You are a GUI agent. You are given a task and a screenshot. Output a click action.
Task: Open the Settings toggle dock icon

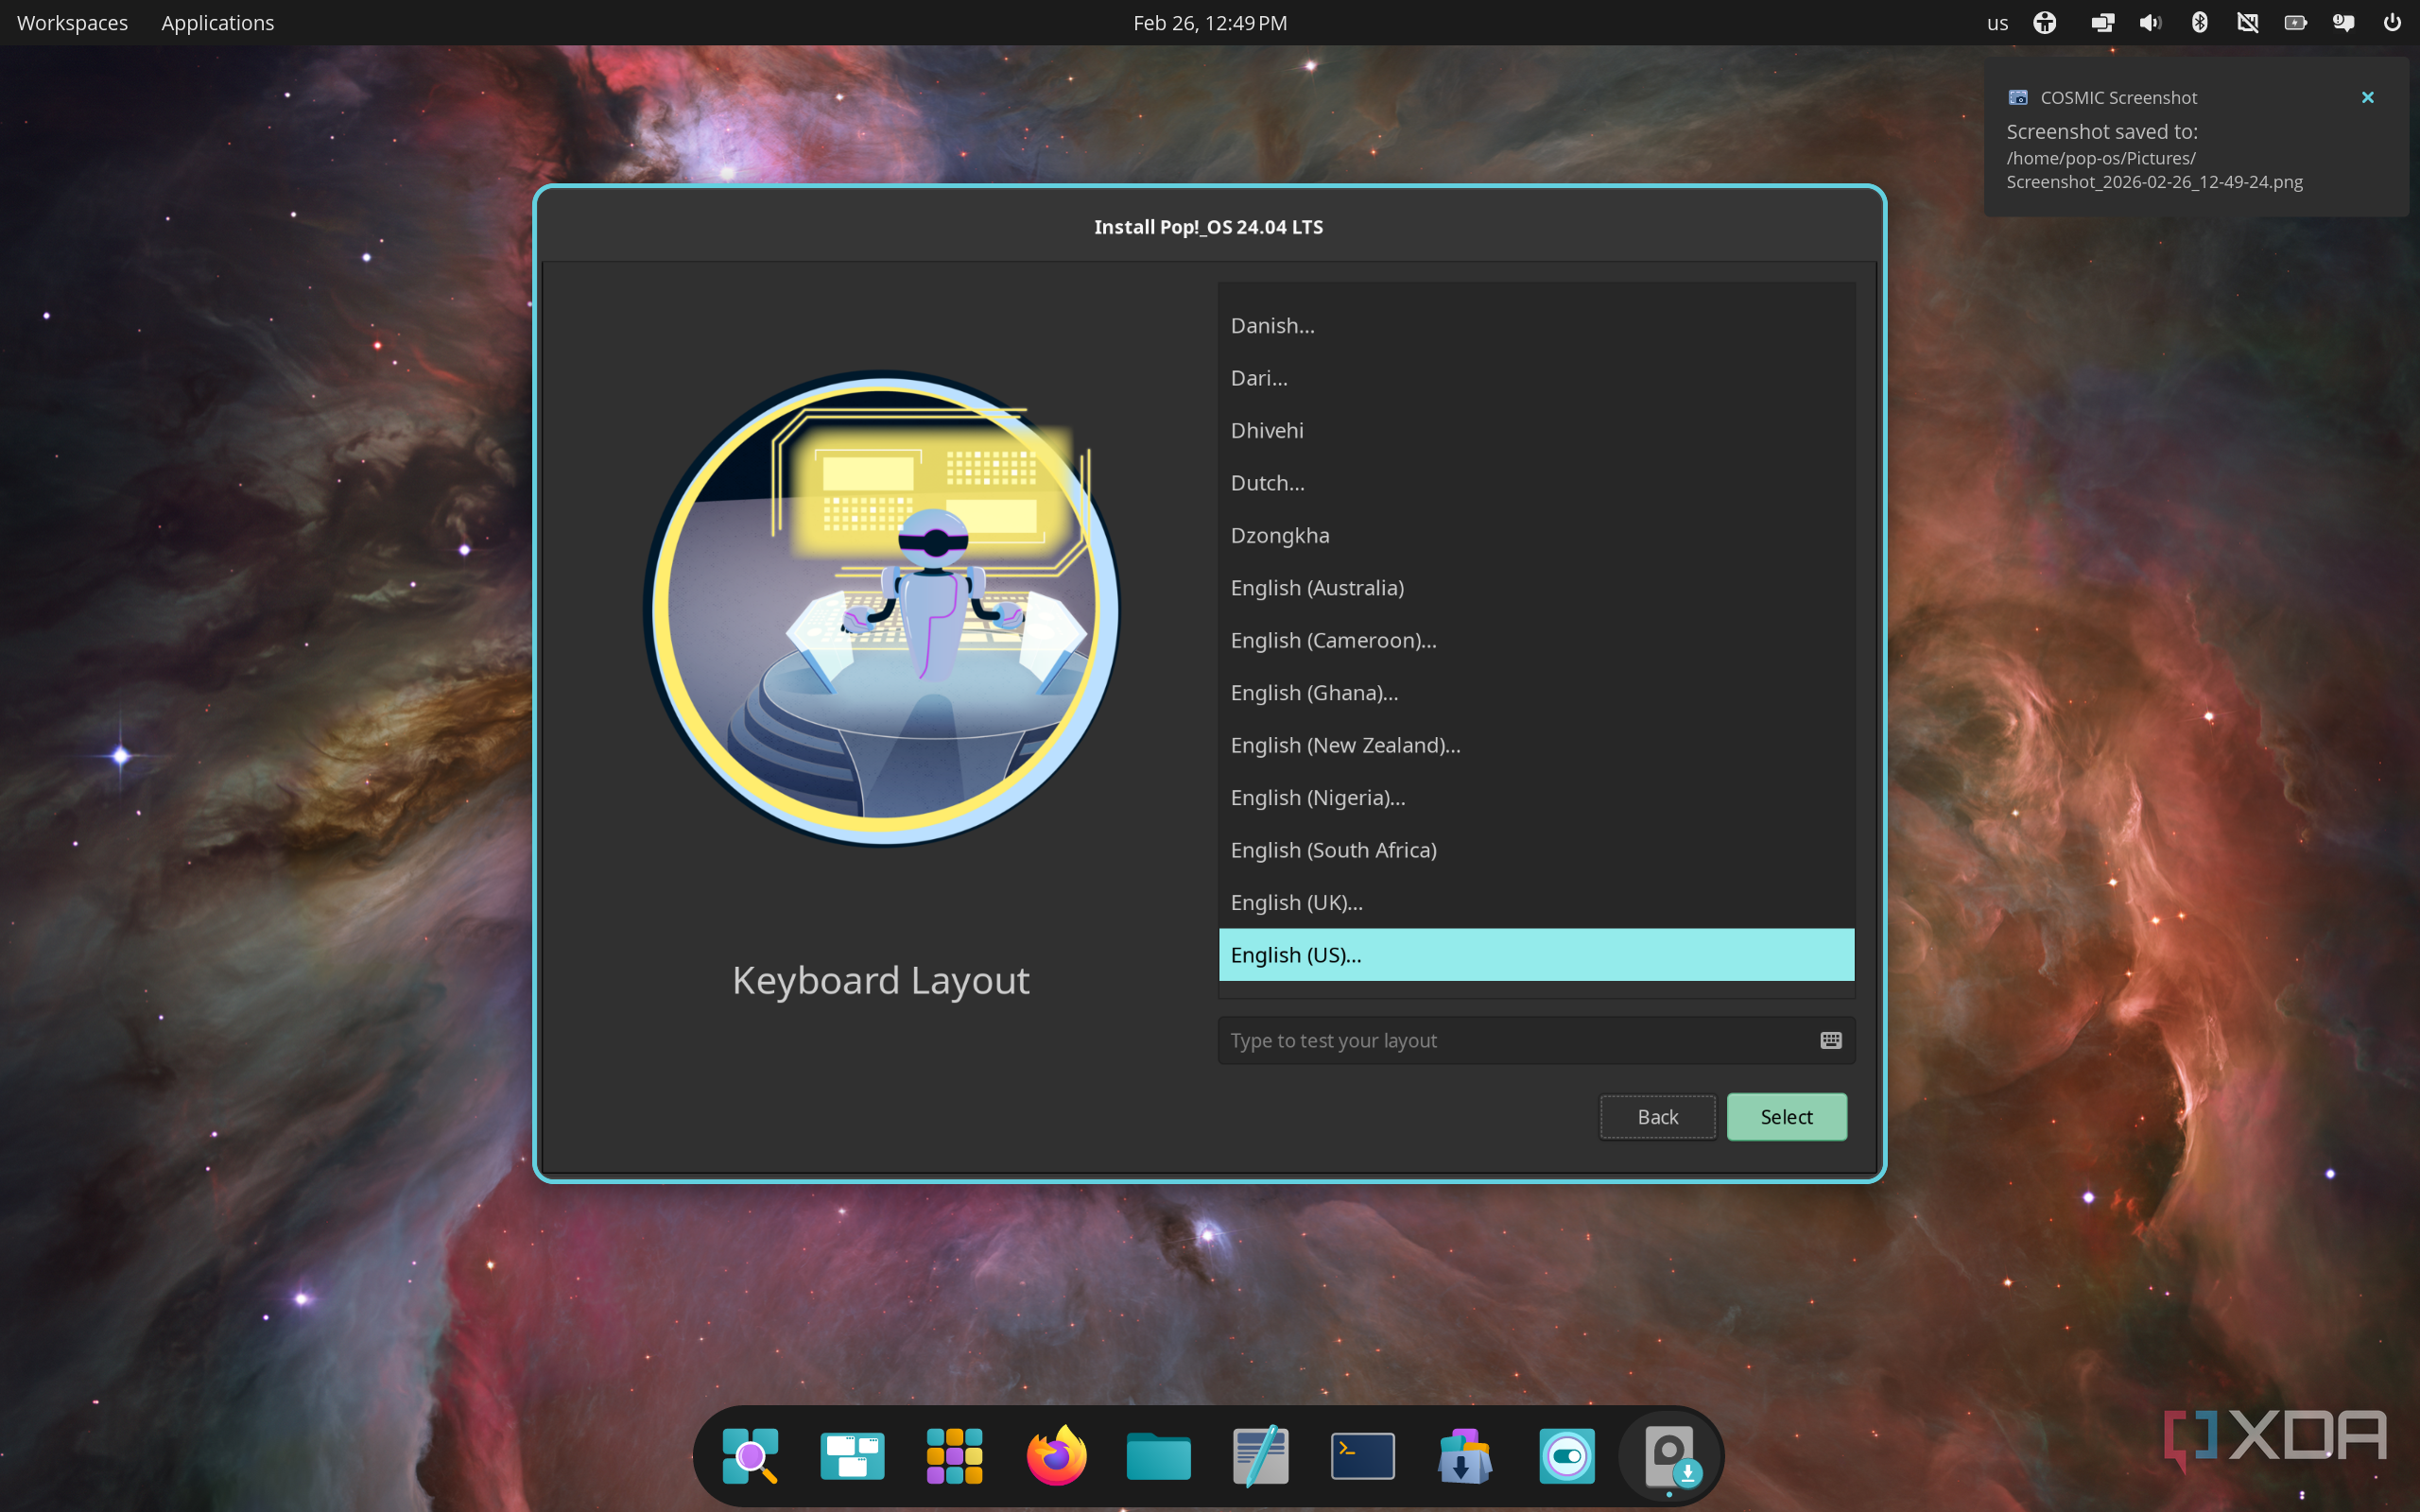1566,1455
